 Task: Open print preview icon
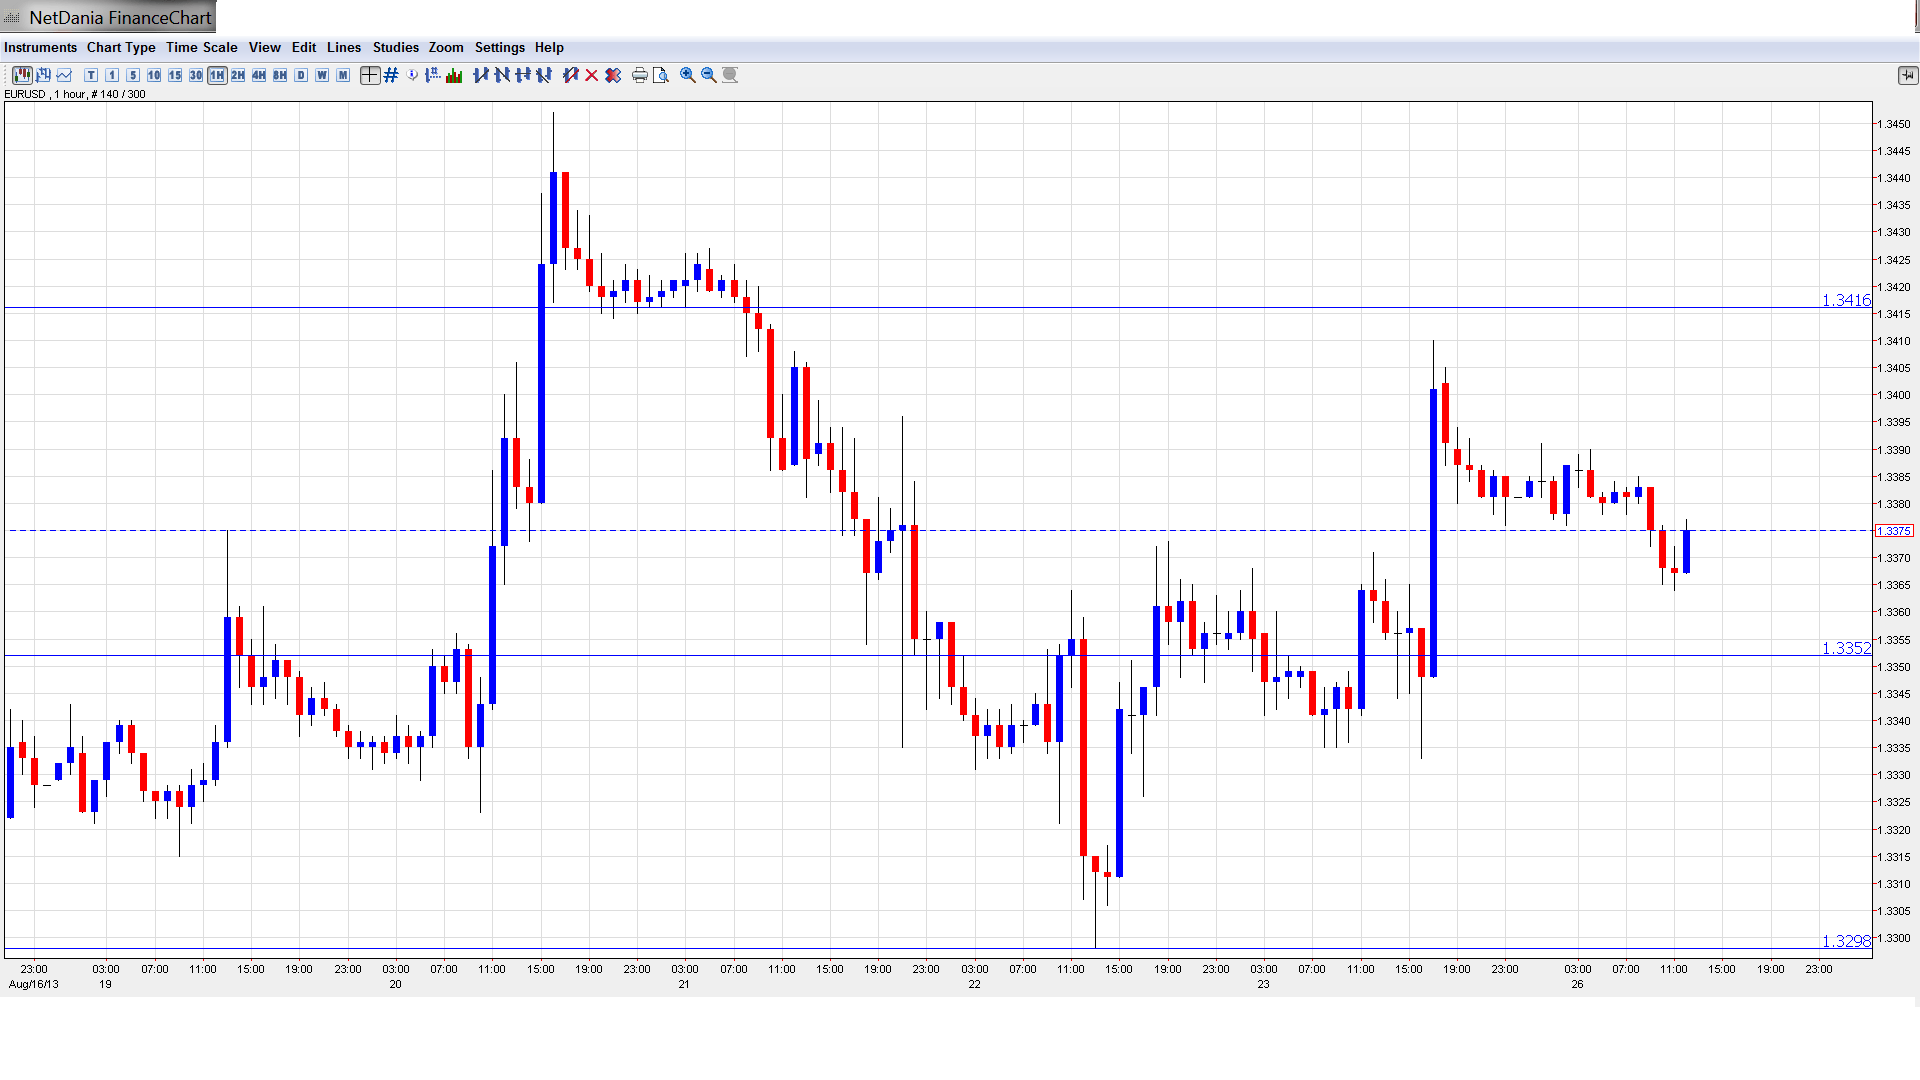click(661, 75)
